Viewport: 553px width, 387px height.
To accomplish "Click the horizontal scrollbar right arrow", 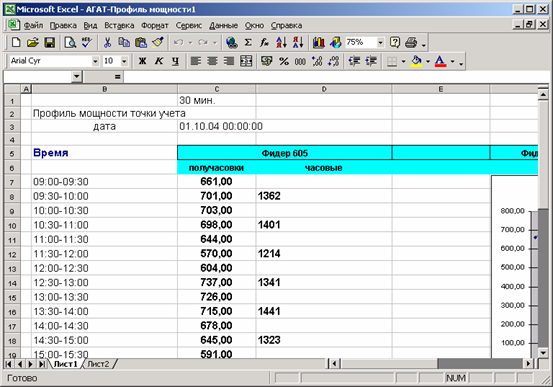I will [528, 363].
